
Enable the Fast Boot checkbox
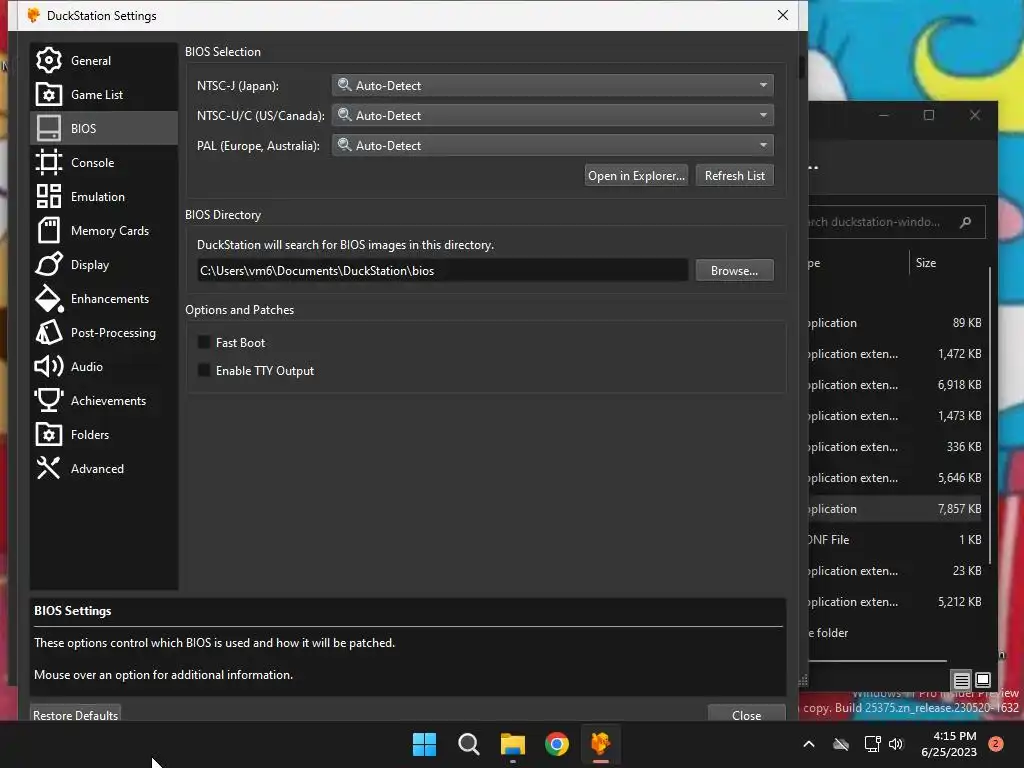(204, 342)
